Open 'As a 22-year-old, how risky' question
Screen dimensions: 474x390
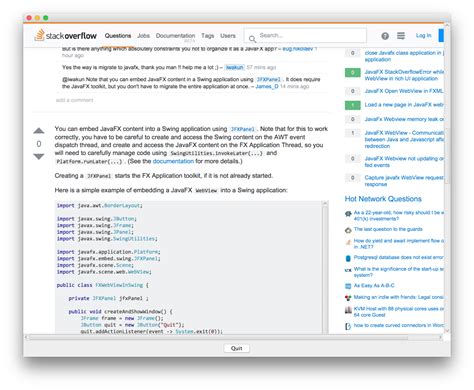399,215
